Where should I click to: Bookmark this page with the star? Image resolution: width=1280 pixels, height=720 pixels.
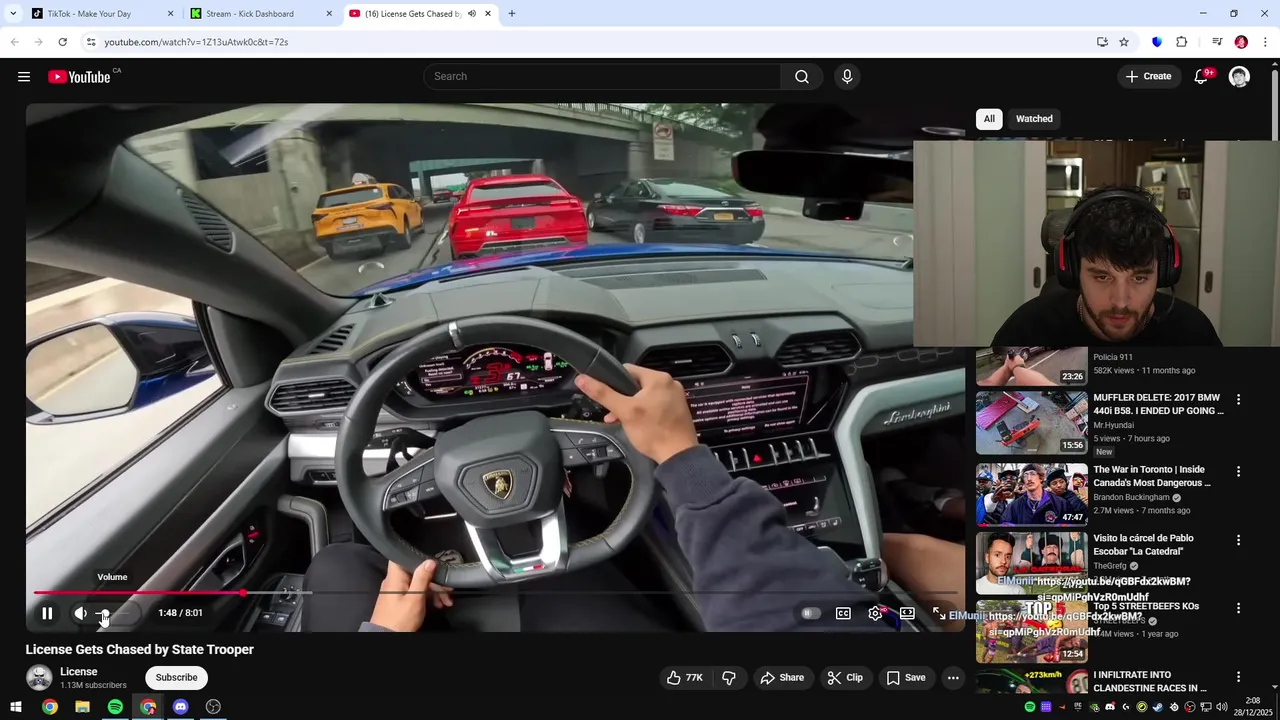pyautogui.click(x=1124, y=42)
